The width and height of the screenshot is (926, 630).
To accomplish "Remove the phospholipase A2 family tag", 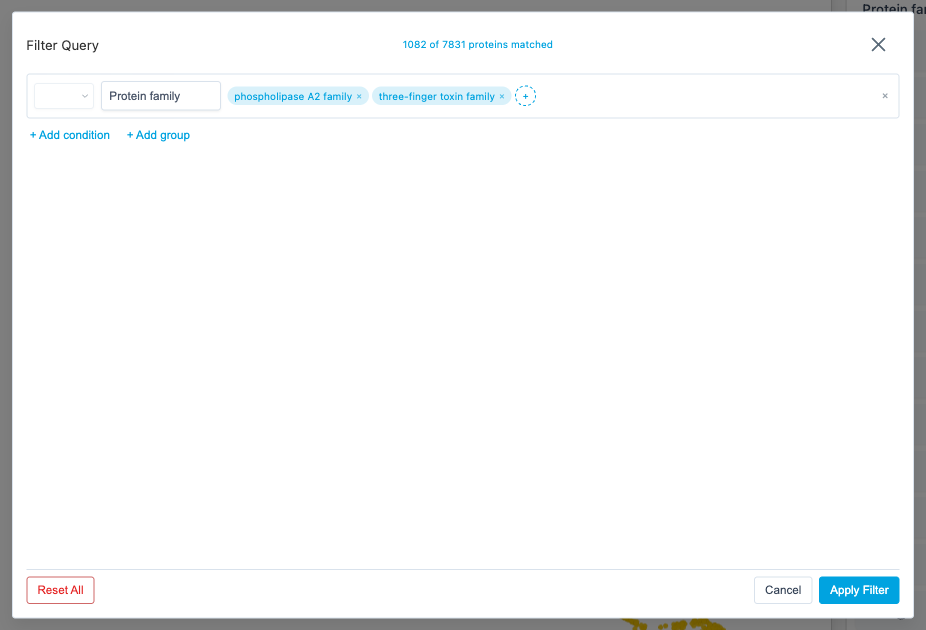I will coord(359,96).
